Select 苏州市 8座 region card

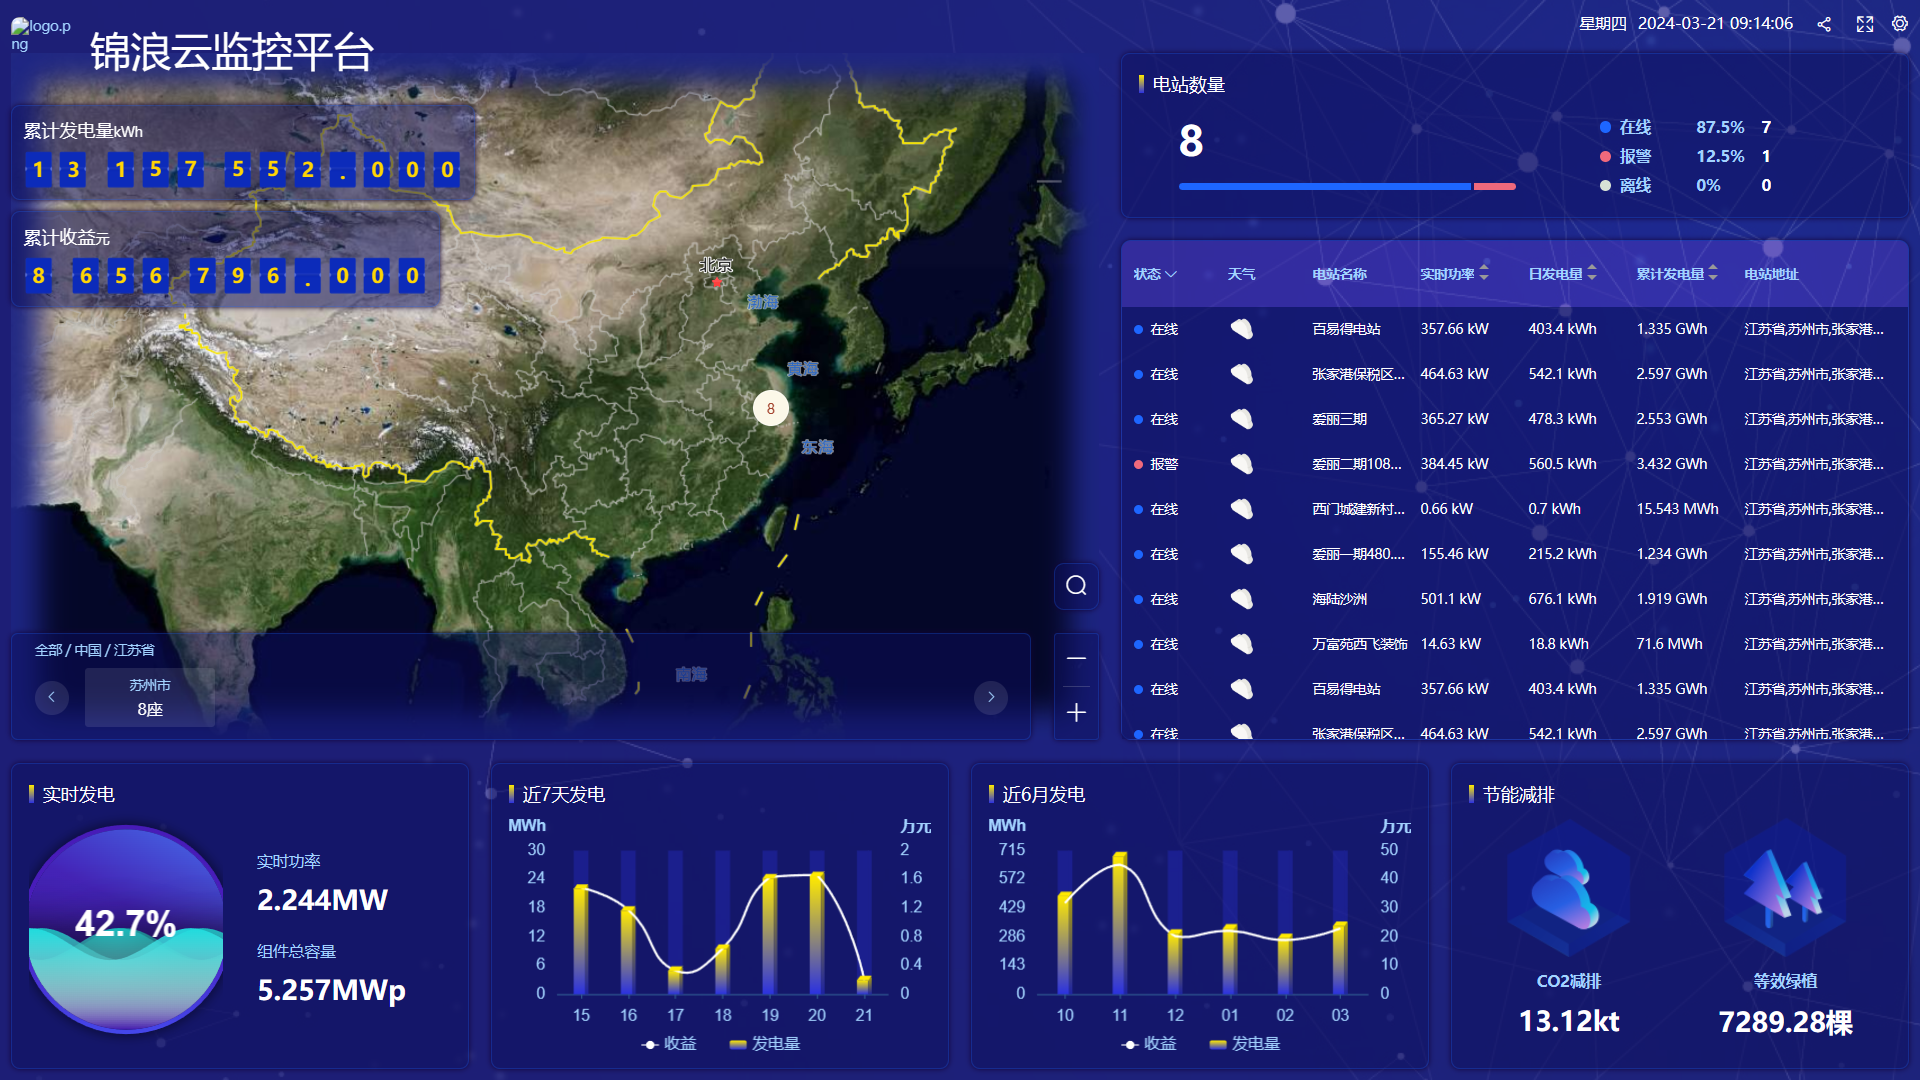coord(150,697)
